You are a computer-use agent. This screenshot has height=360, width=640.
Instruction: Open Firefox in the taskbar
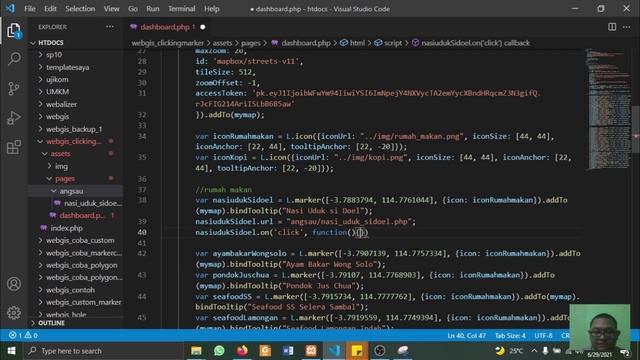pyautogui.click(x=242, y=351)
